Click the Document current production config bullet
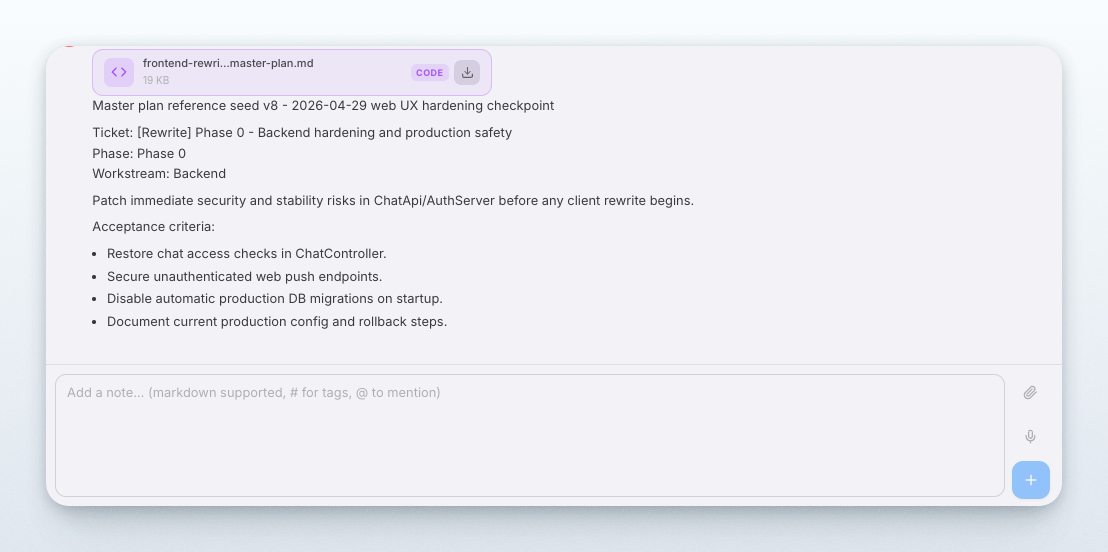This screenshot has width=1108, height=552. 277,321
